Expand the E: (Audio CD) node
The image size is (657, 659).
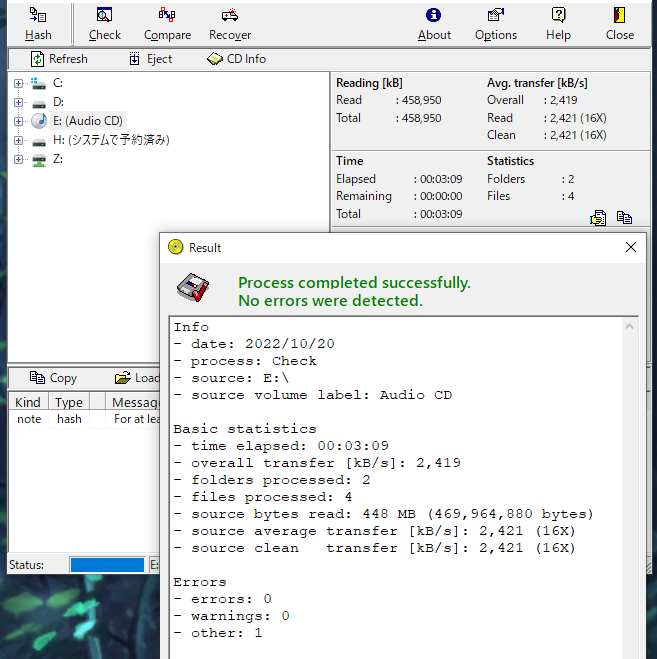tap(19, 121)
